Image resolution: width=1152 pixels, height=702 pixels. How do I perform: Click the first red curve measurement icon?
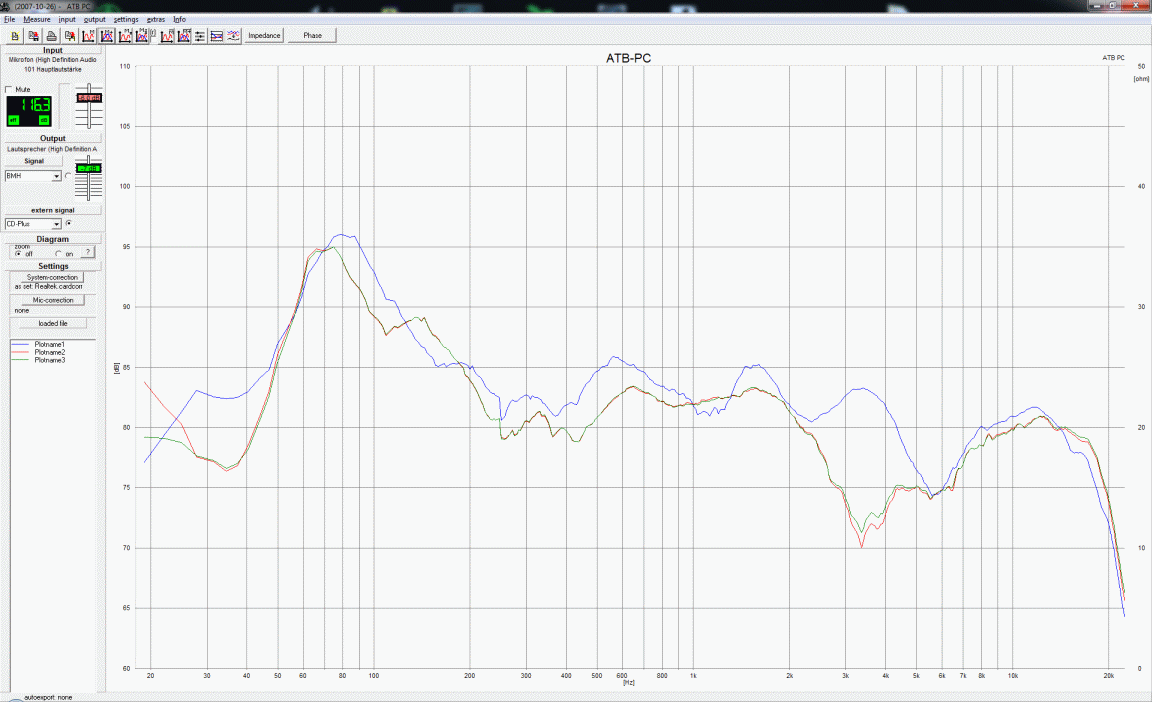click(89, 36)
